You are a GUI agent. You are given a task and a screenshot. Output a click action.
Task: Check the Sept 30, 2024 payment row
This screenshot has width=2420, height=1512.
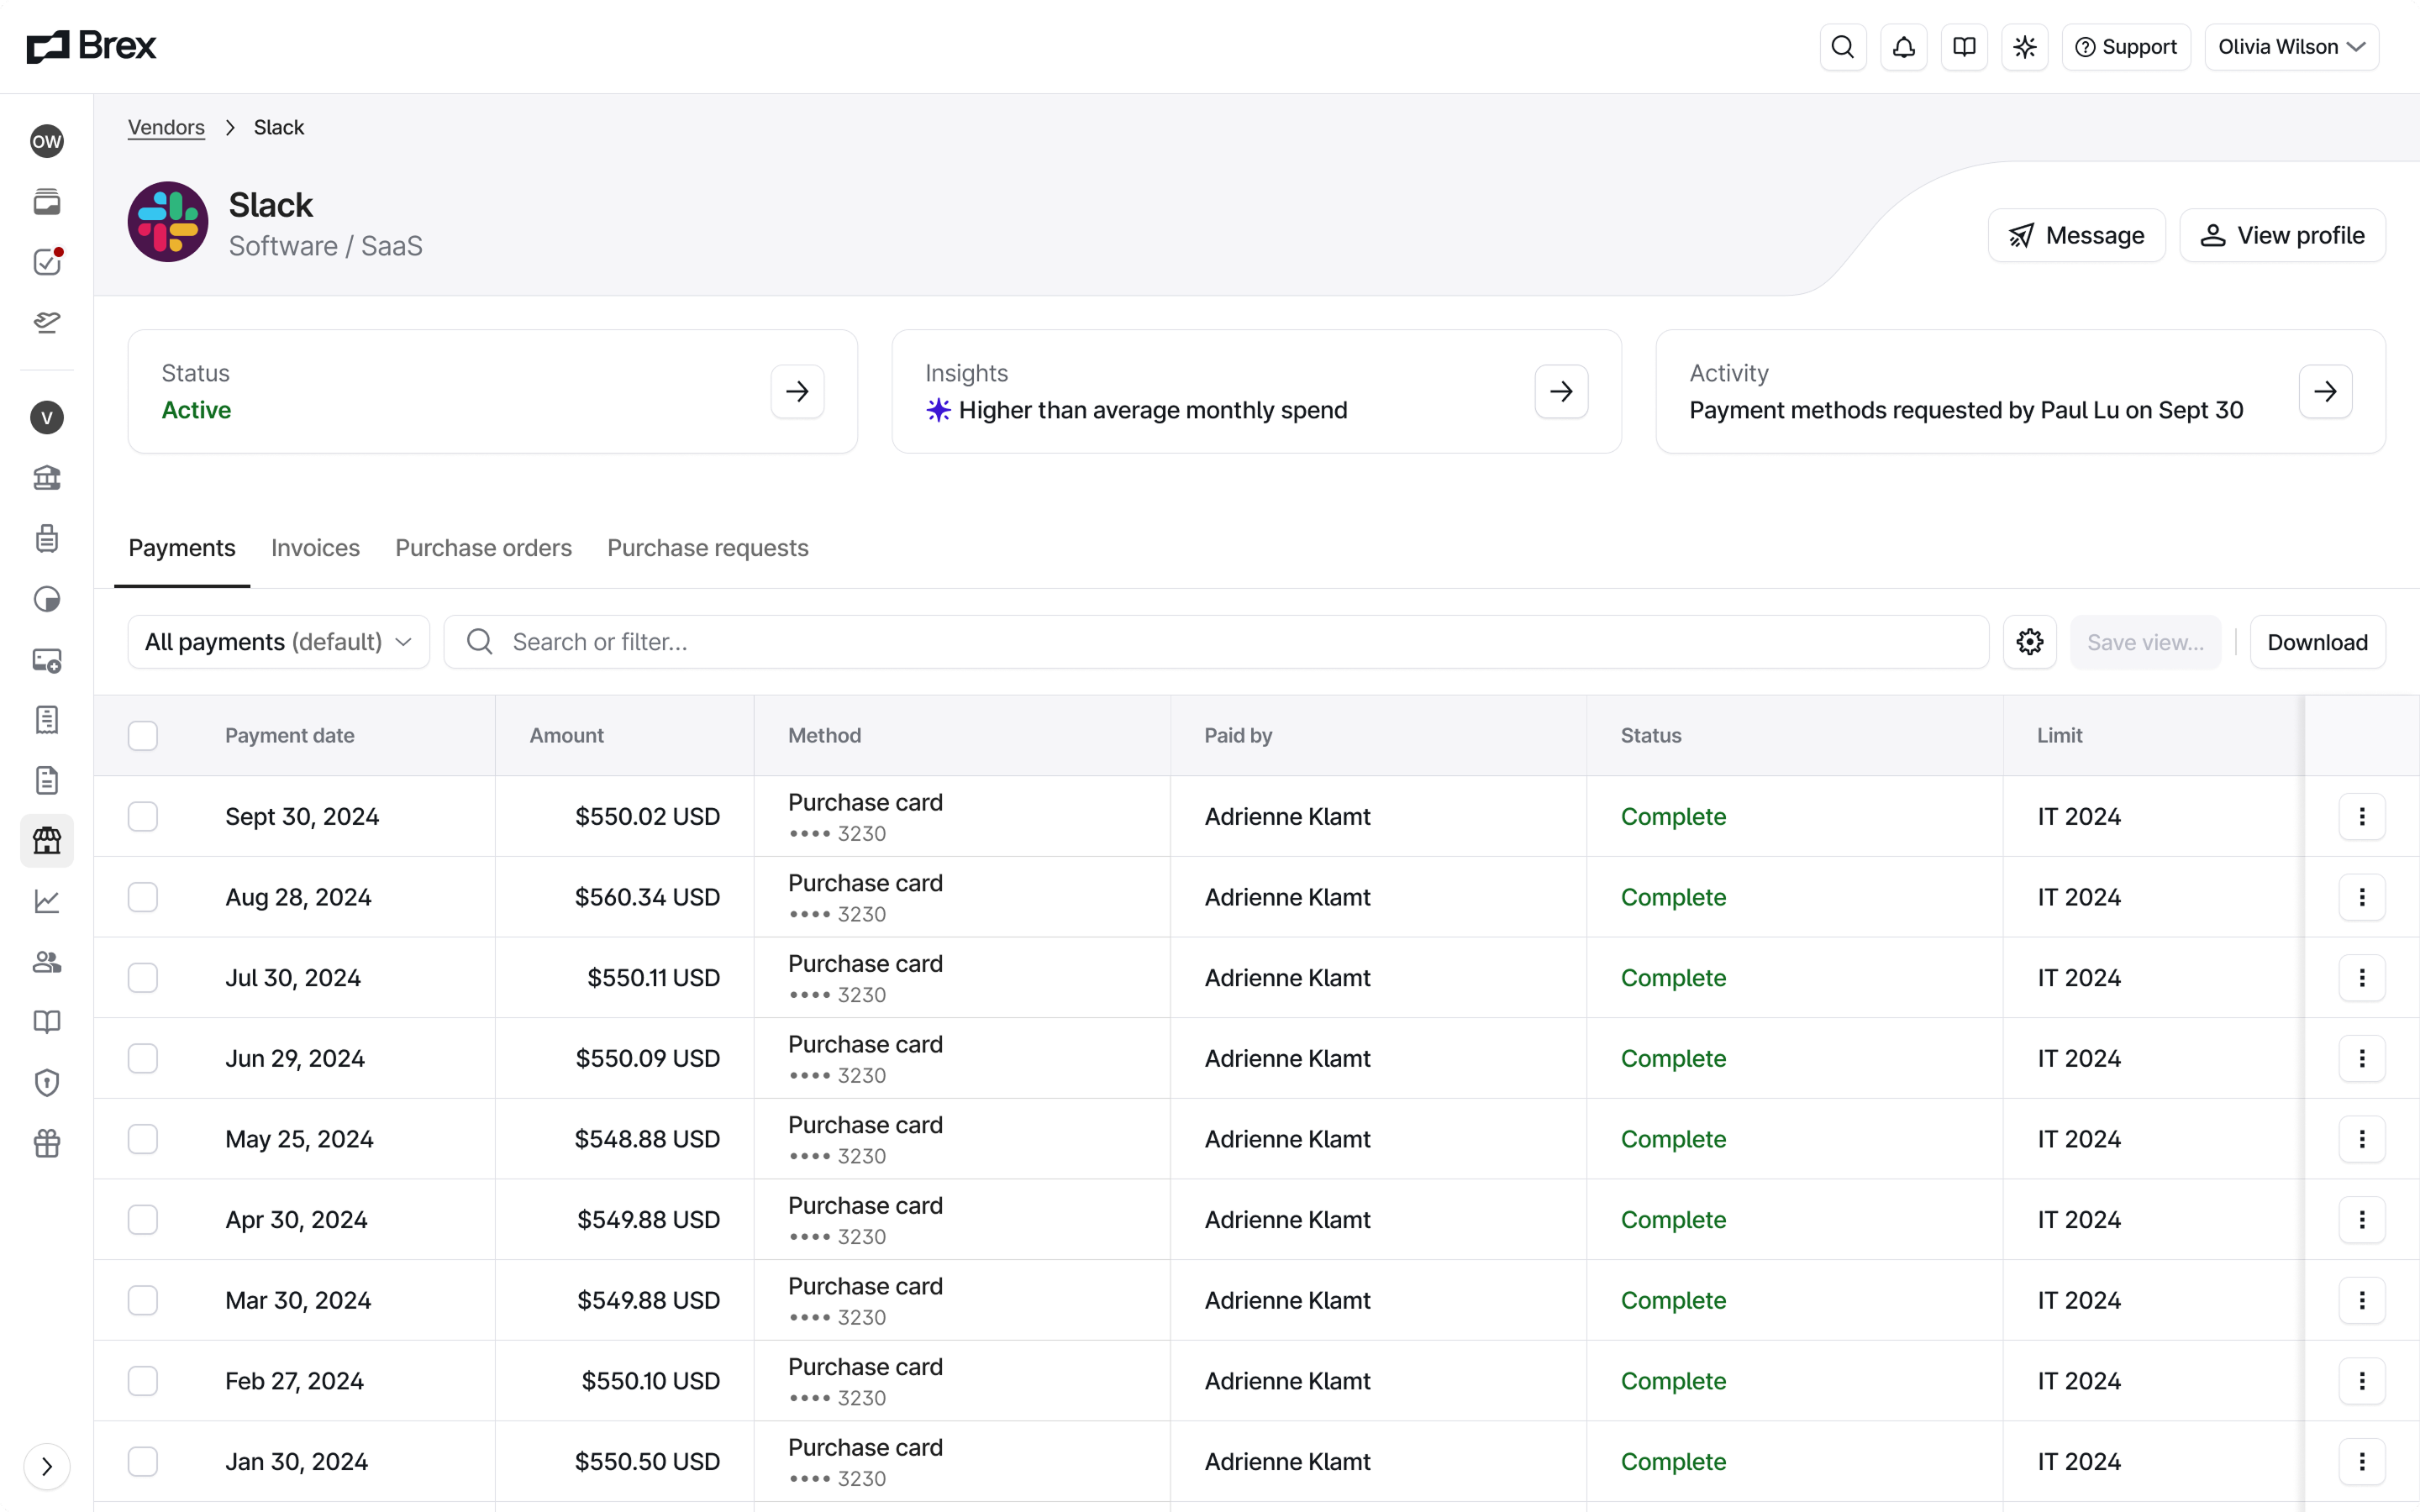point(143,817)
